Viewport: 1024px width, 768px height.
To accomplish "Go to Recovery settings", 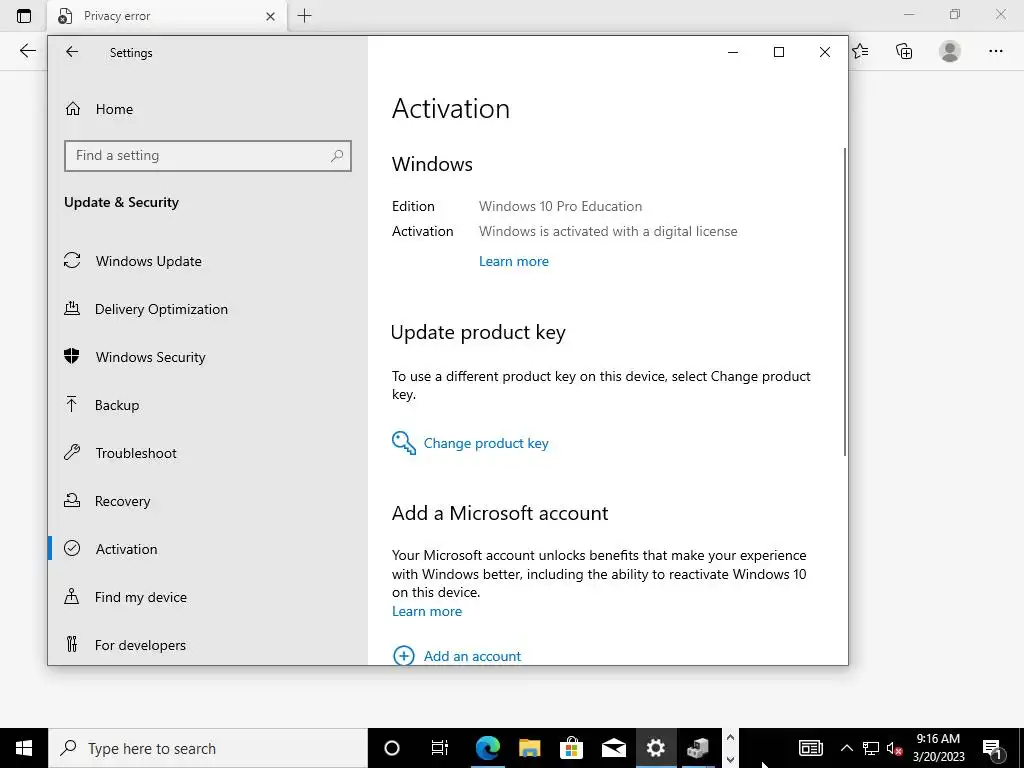I will (x=122, y=501).
